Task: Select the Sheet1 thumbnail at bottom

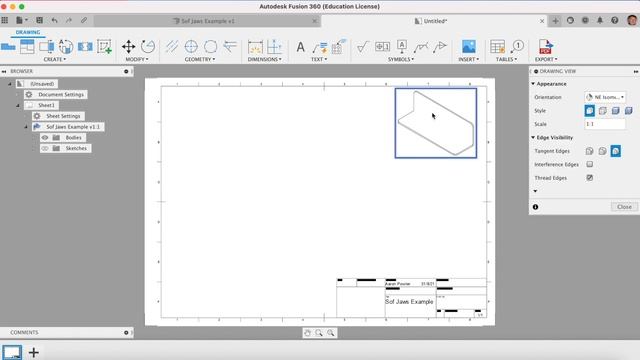Action: (12, 352)
